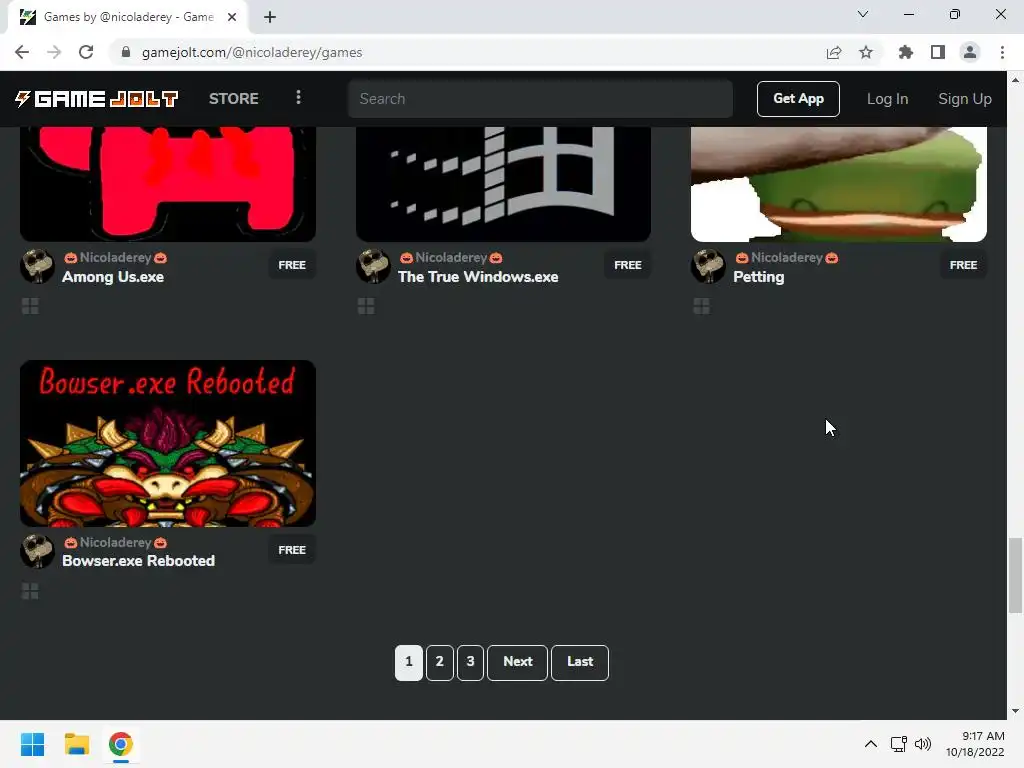The height and width of the screenshot is (768, 1024).
Task: Toggle the browser side panel
Action: click(x=938, y=52)
